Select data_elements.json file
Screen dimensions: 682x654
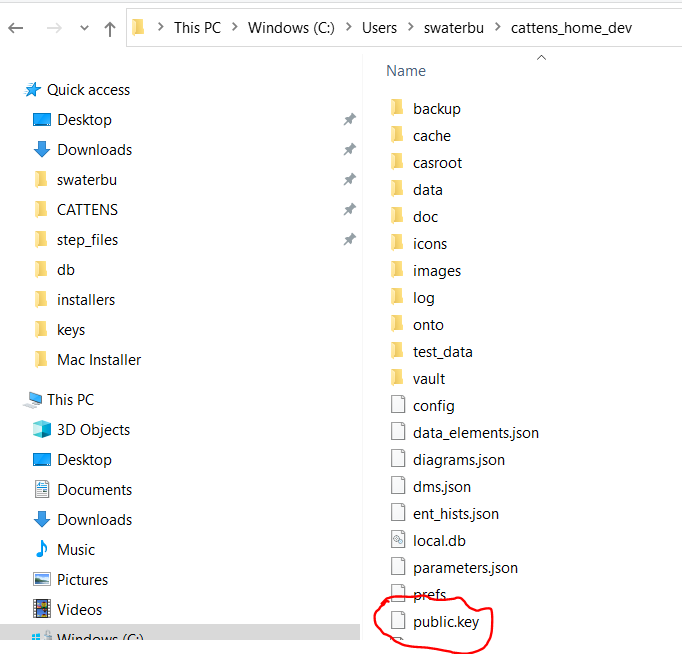point(475,433)
